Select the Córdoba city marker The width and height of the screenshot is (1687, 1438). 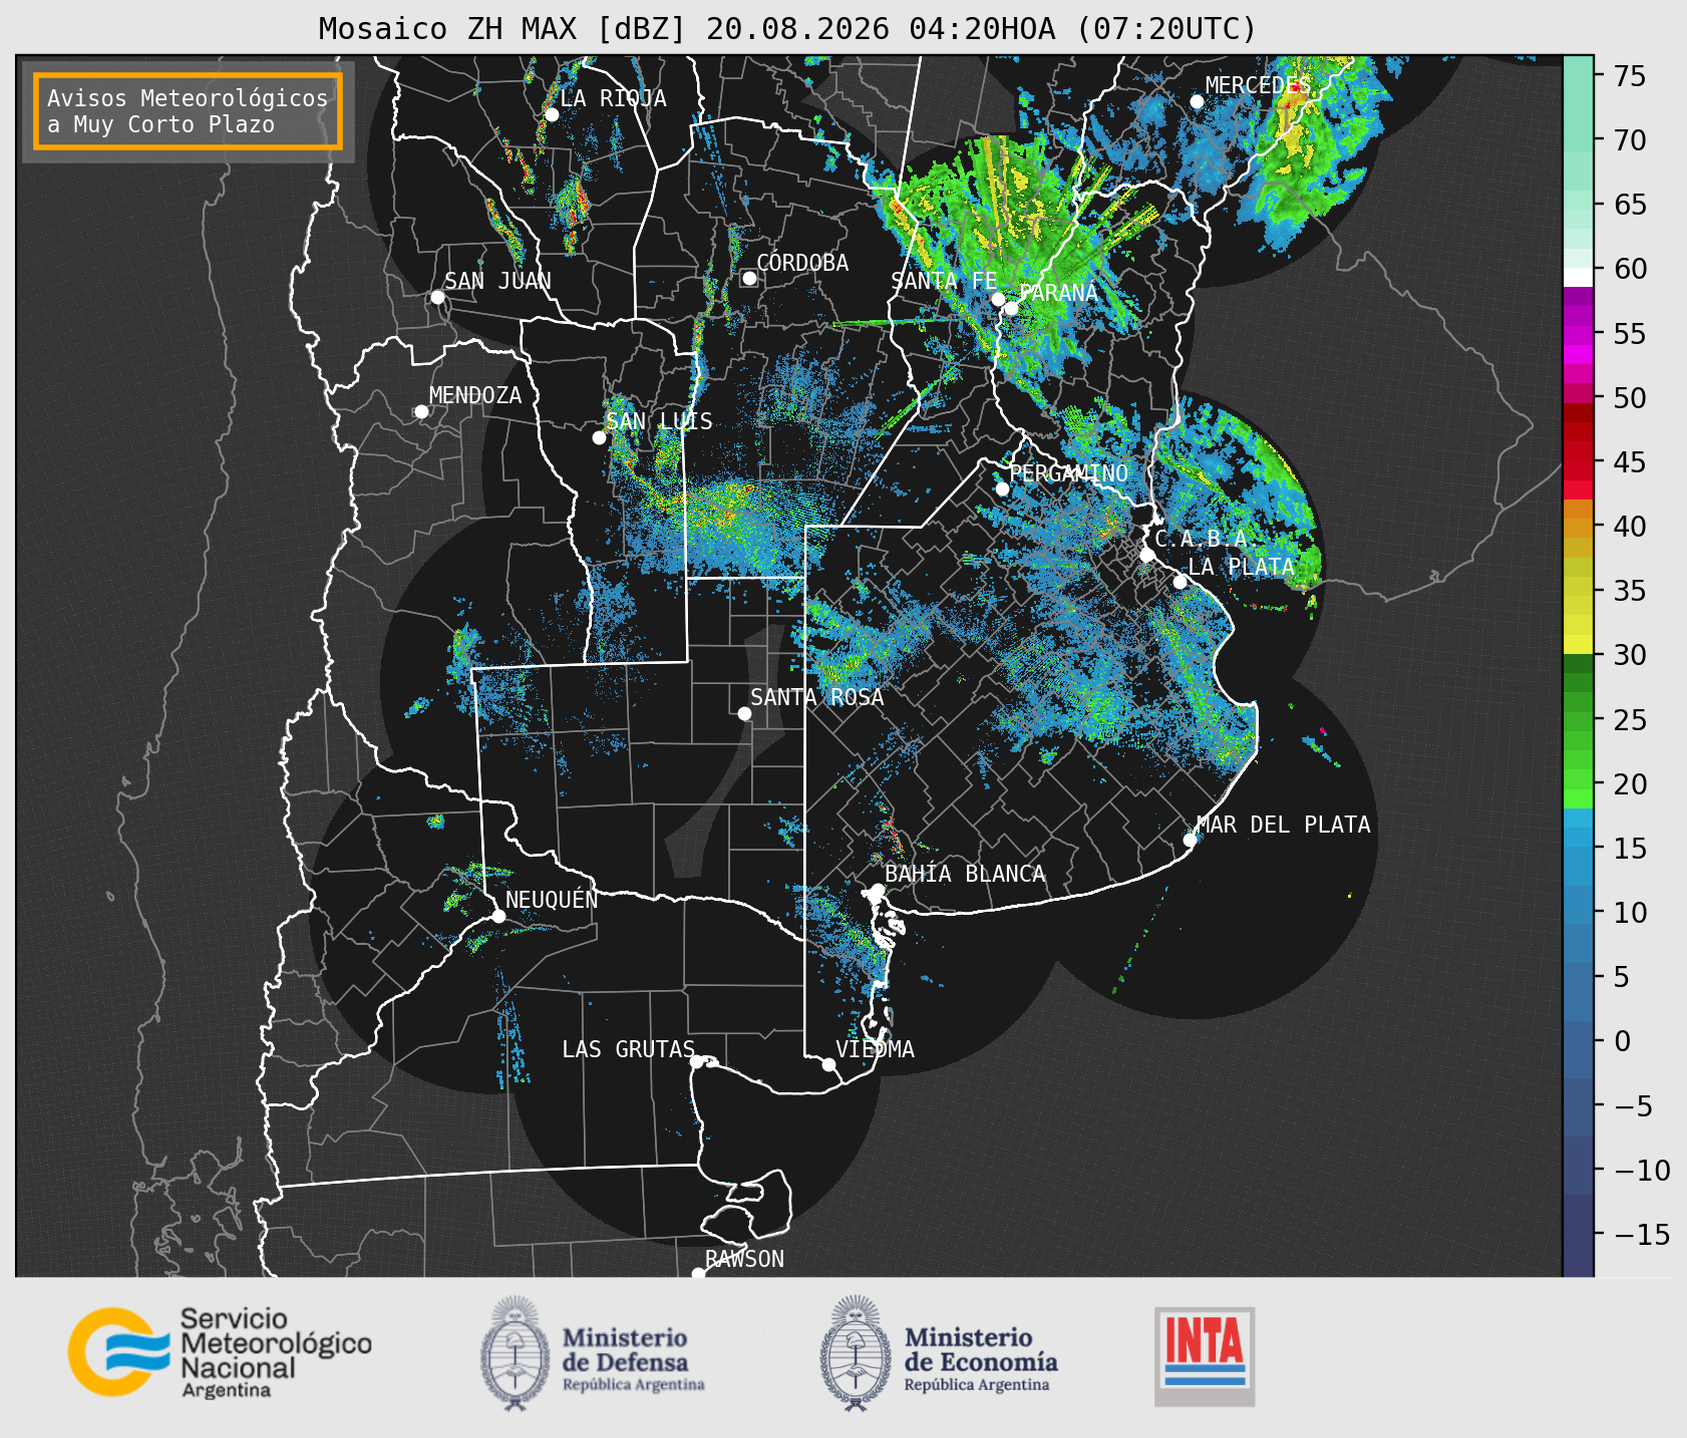click(x=749, y=278)
